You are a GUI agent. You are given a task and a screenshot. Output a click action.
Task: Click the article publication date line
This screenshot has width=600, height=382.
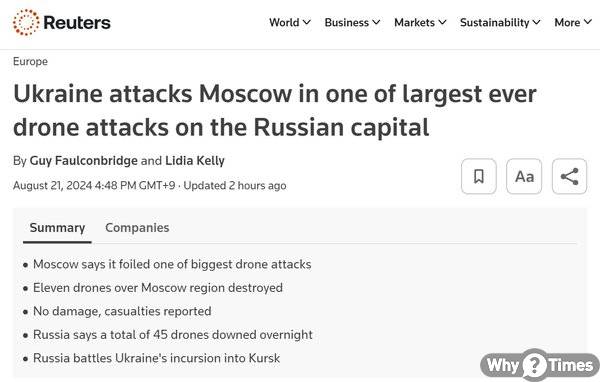[x=150, y=186]
